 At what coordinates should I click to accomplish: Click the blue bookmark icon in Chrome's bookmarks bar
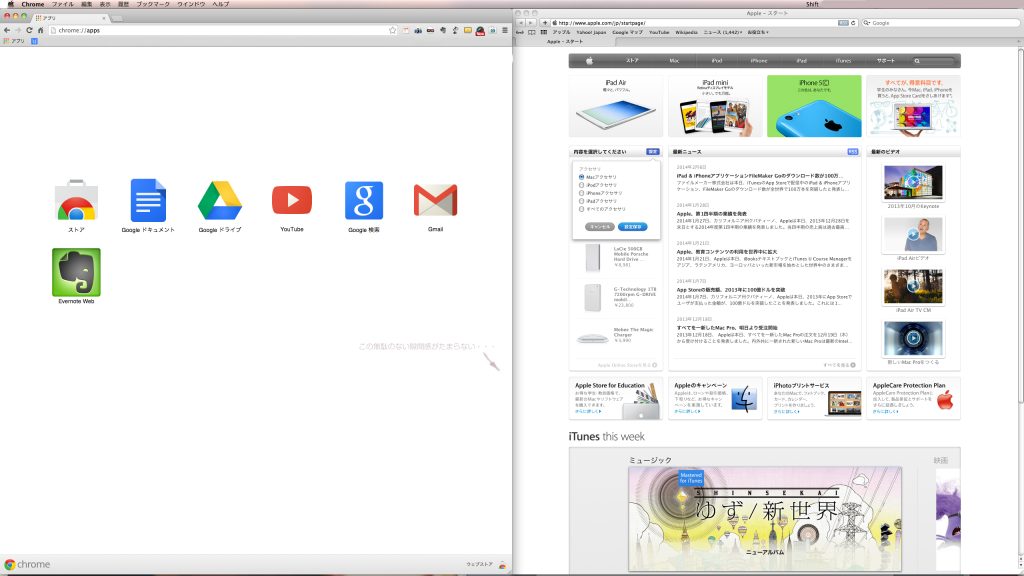pos(35,41)
